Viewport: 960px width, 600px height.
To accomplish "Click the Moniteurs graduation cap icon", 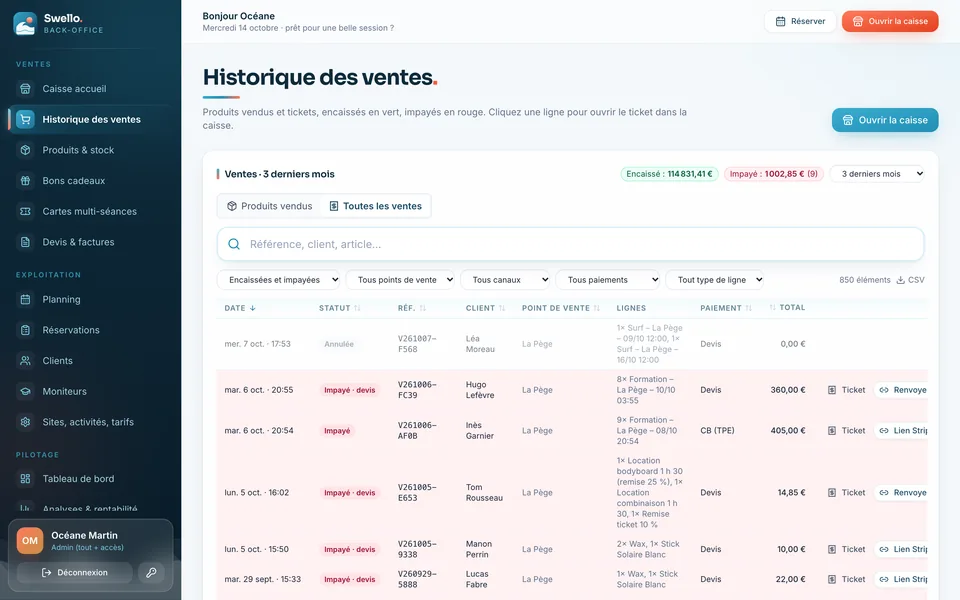I will click(25, 391).
